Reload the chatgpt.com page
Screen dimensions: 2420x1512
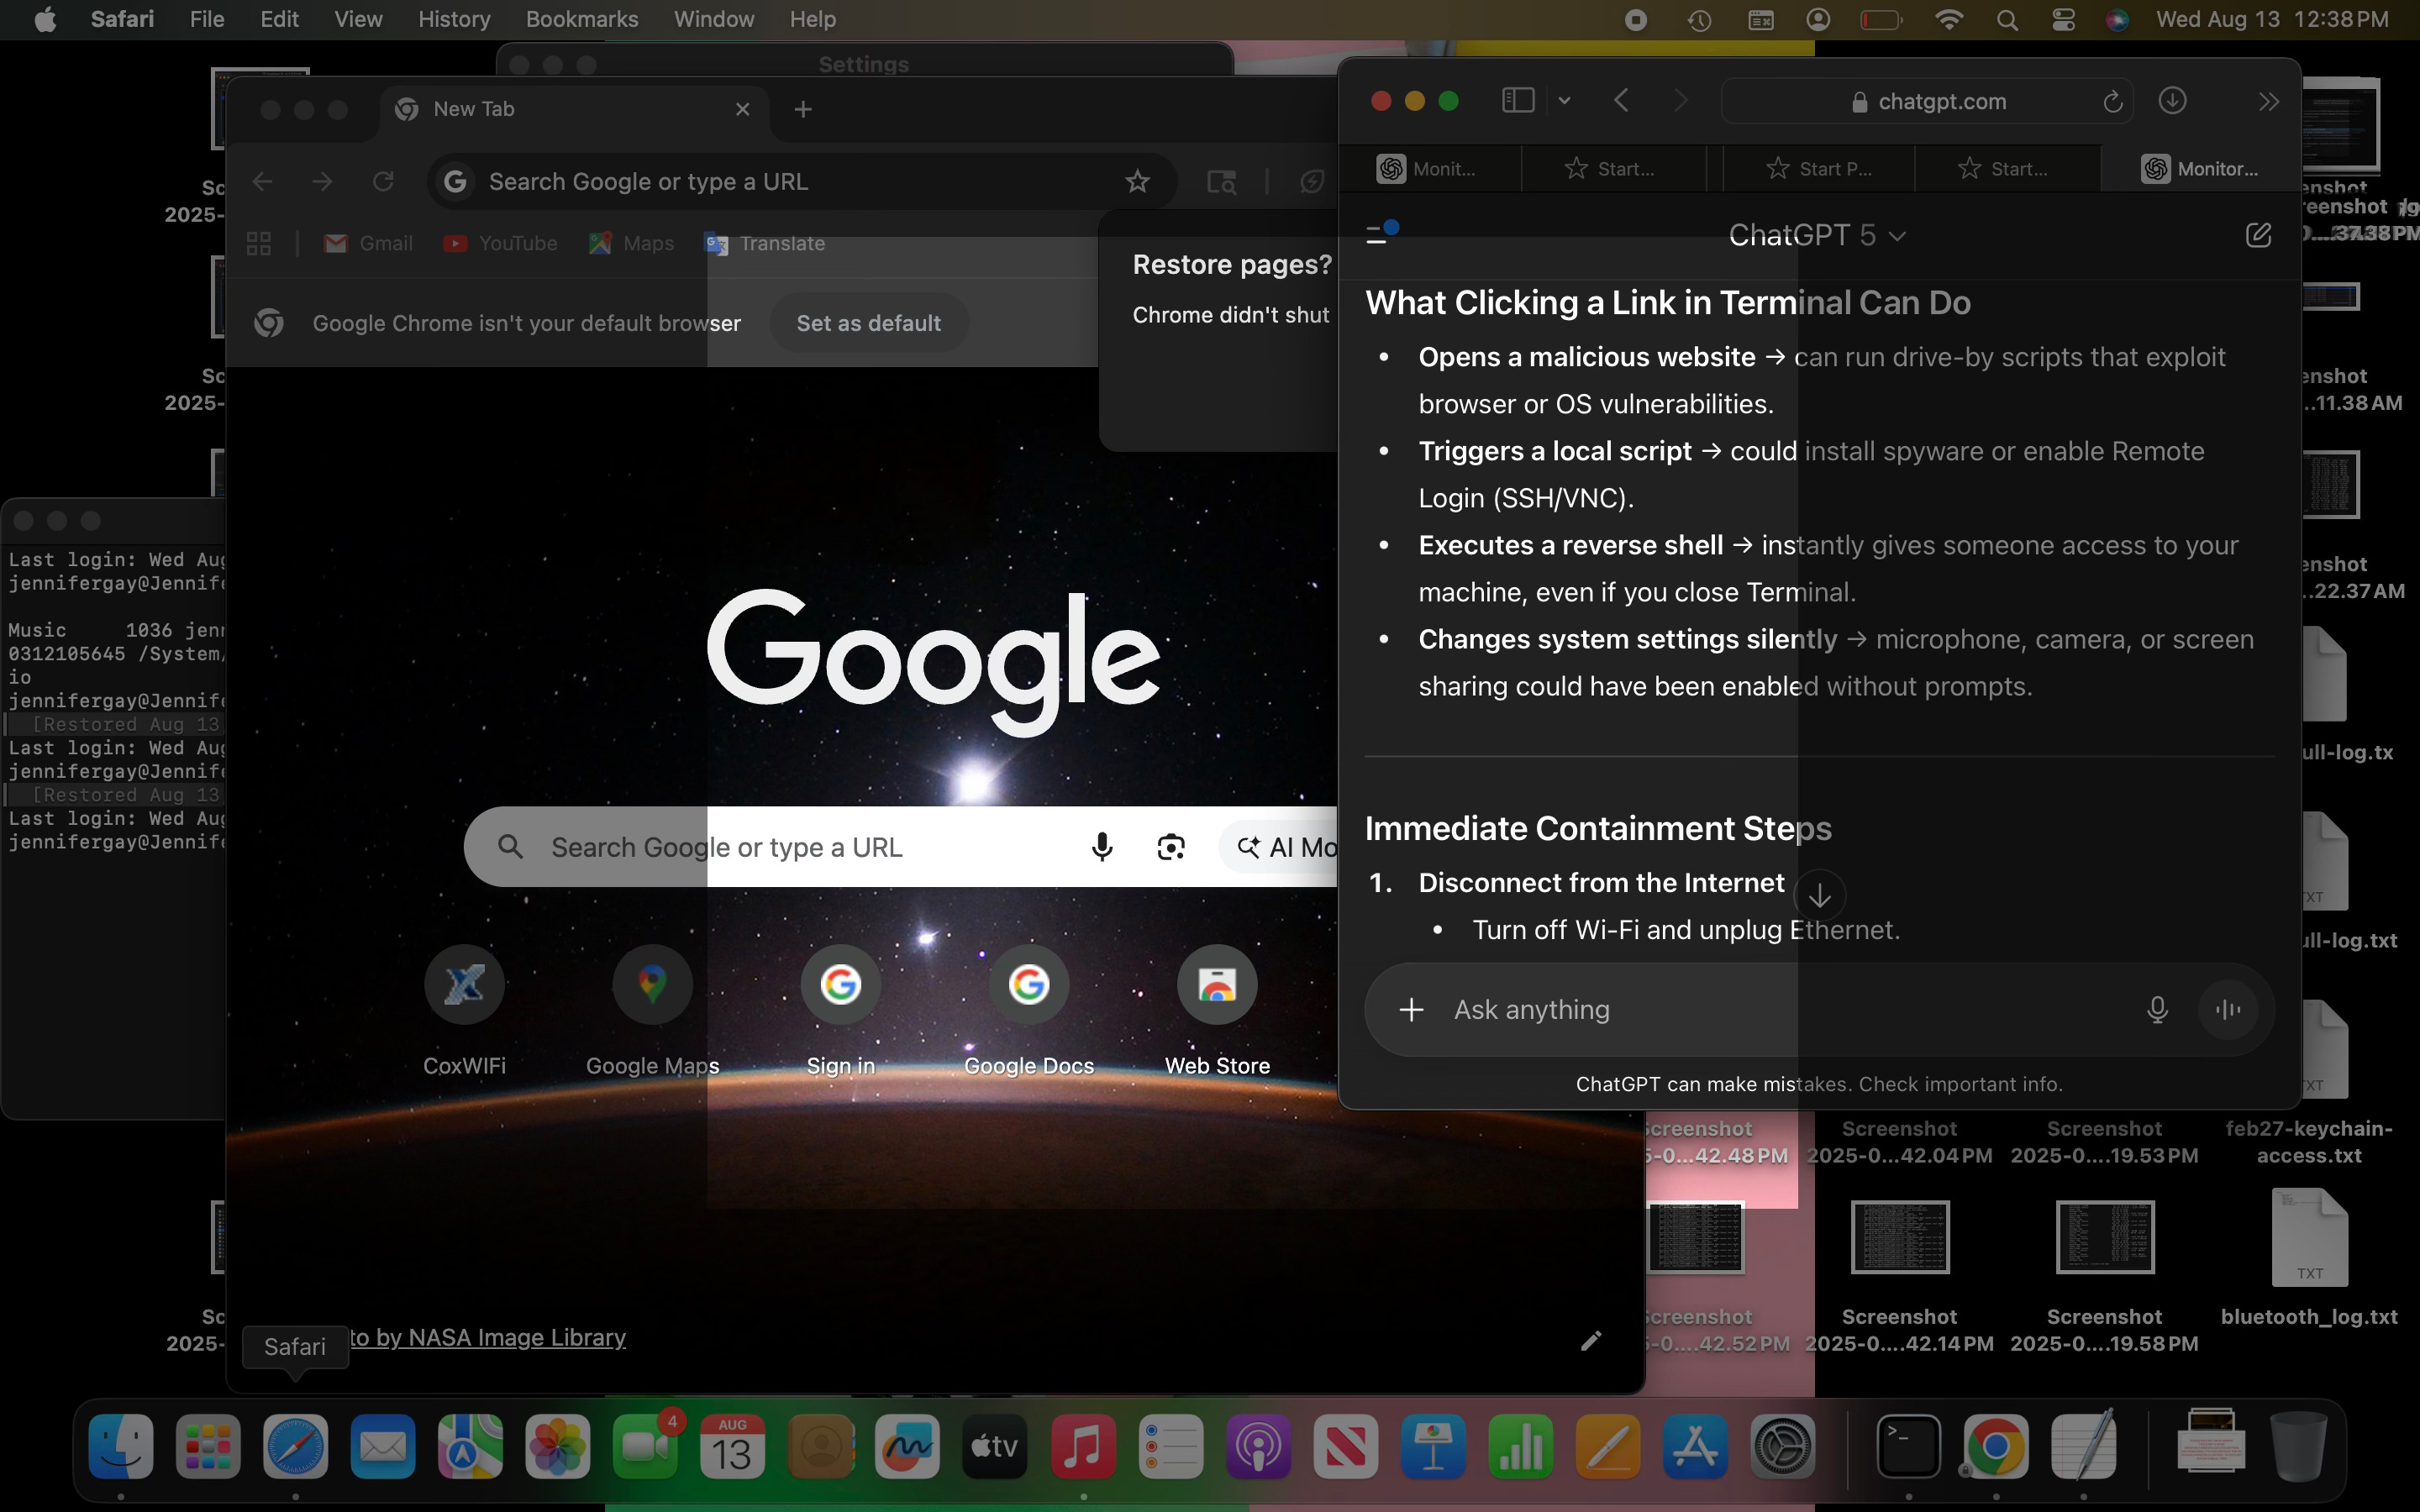coord(2112,102)
